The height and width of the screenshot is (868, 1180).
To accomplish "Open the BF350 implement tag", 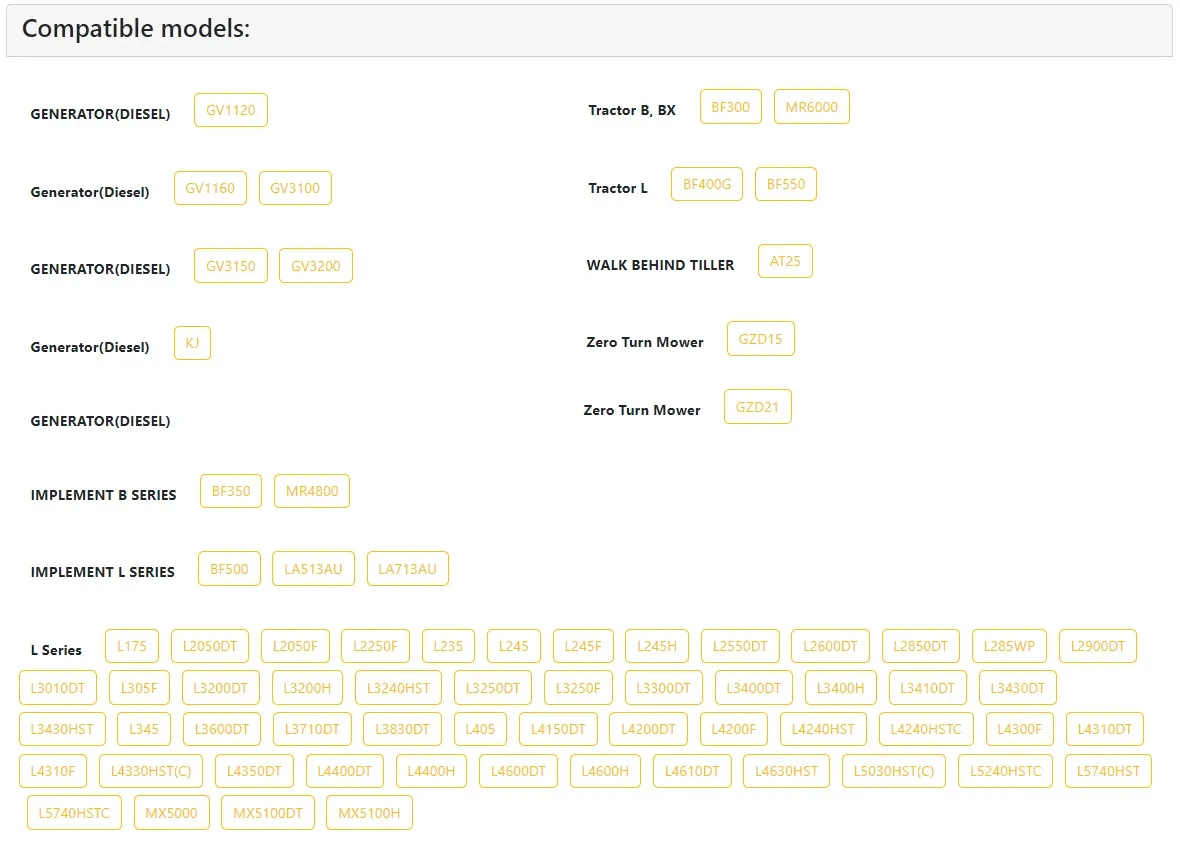I will pyautogui.click(x=230, y=491).
